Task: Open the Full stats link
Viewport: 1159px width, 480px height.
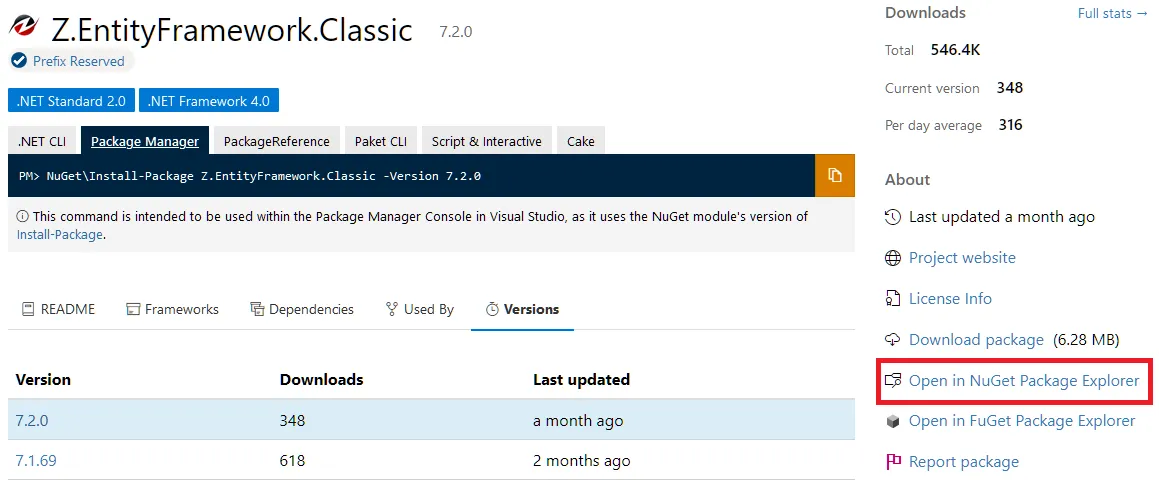Action: 1112,13
